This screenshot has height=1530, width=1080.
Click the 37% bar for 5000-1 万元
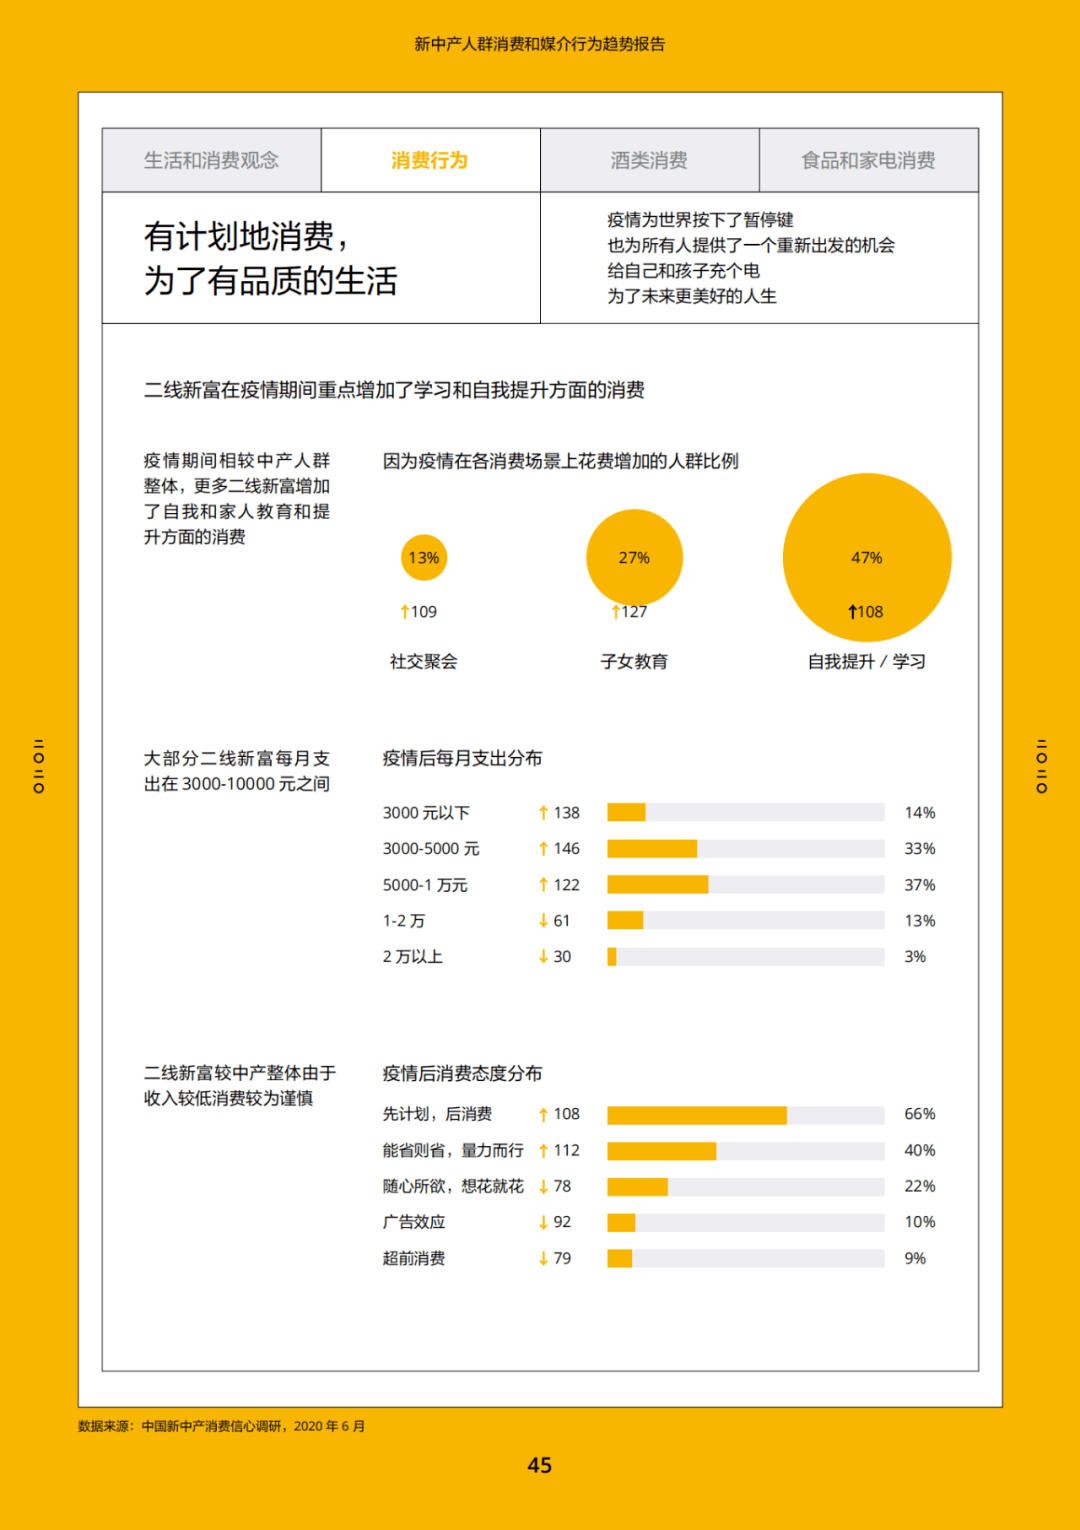(657, 885)
